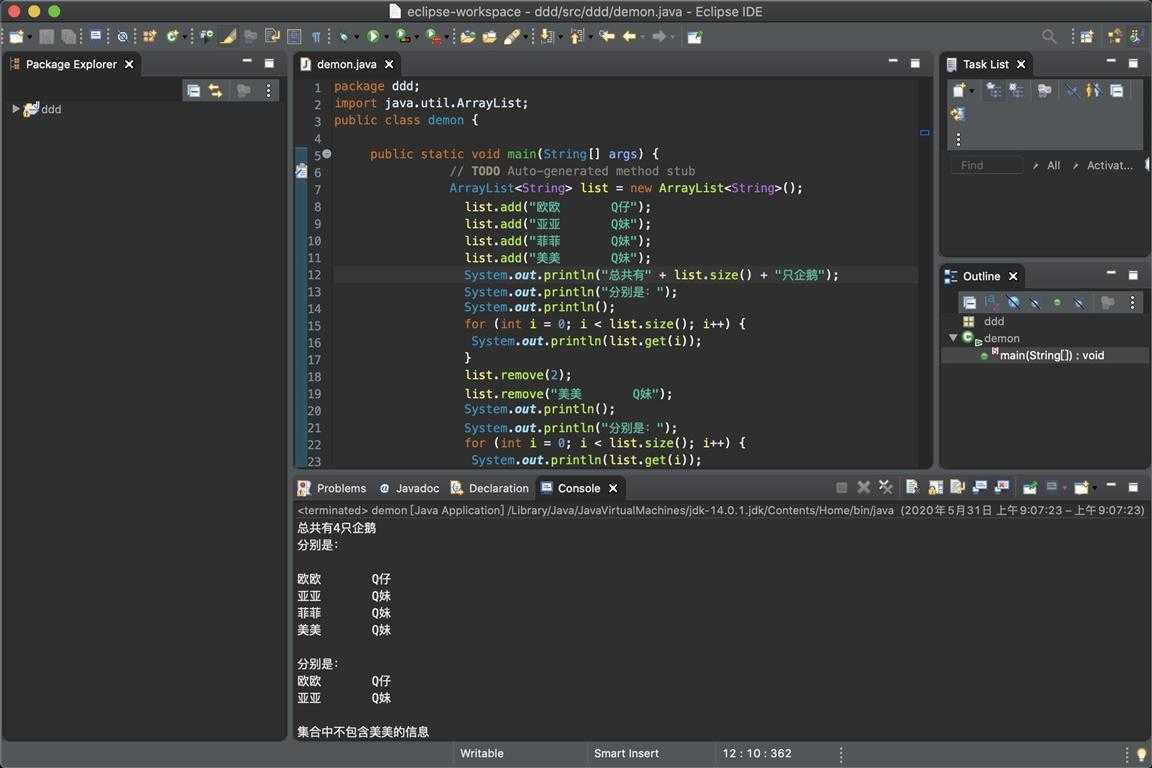1152x768 pixels.
Task: Click the Save All toolbar icon
Action: pyautogui.click(x=69, y=36)
